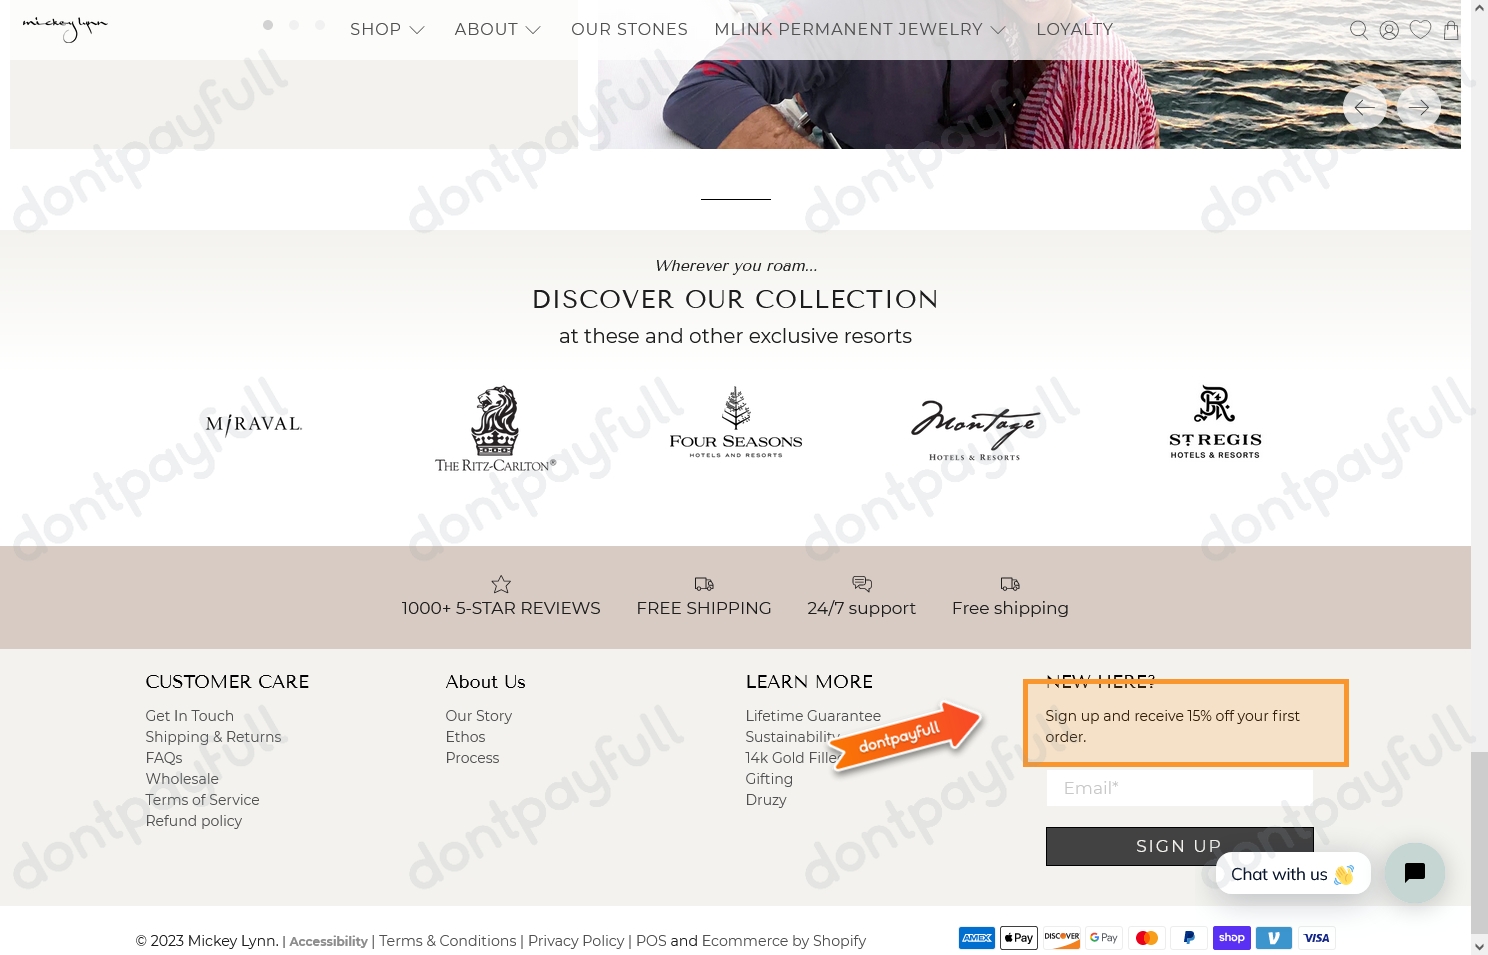Click the account login icon
Viewport: 1488px width, 955px height.
1389,29
